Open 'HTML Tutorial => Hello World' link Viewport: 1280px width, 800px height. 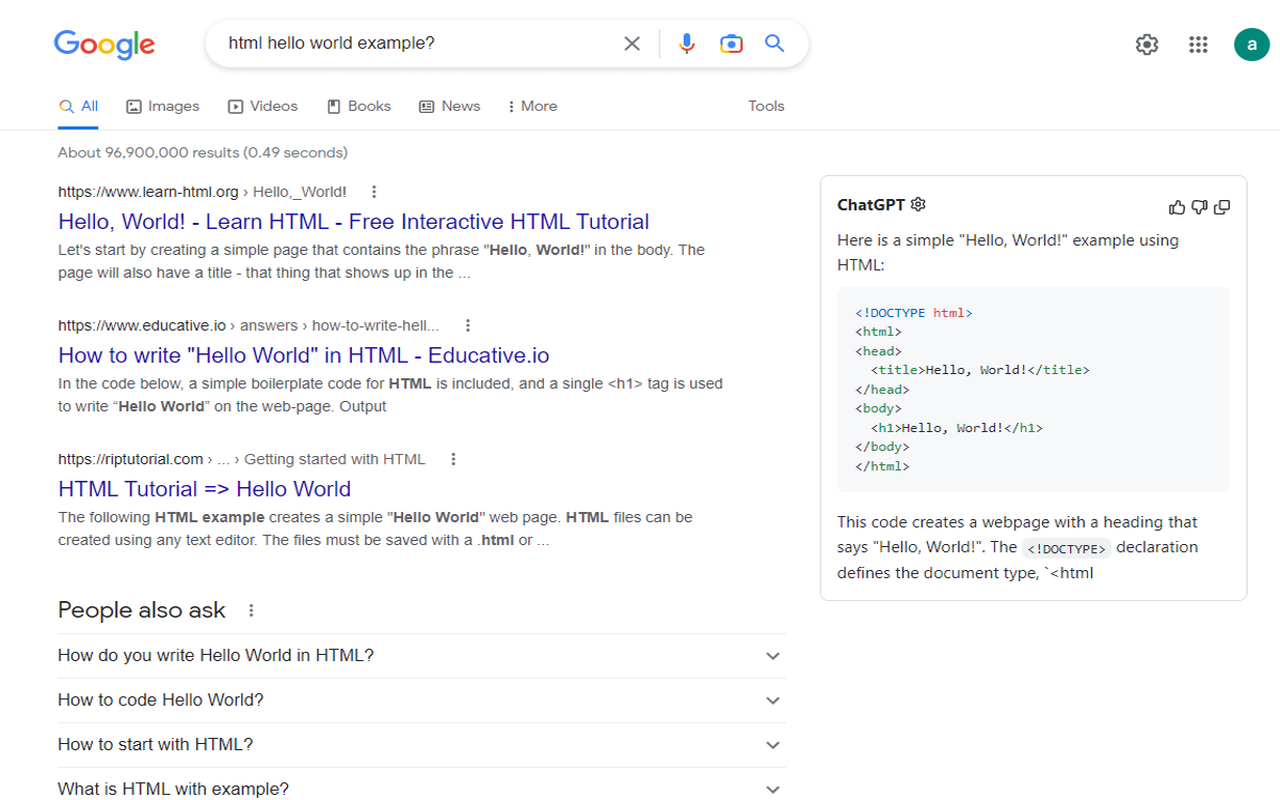click(x=205, y=489)
